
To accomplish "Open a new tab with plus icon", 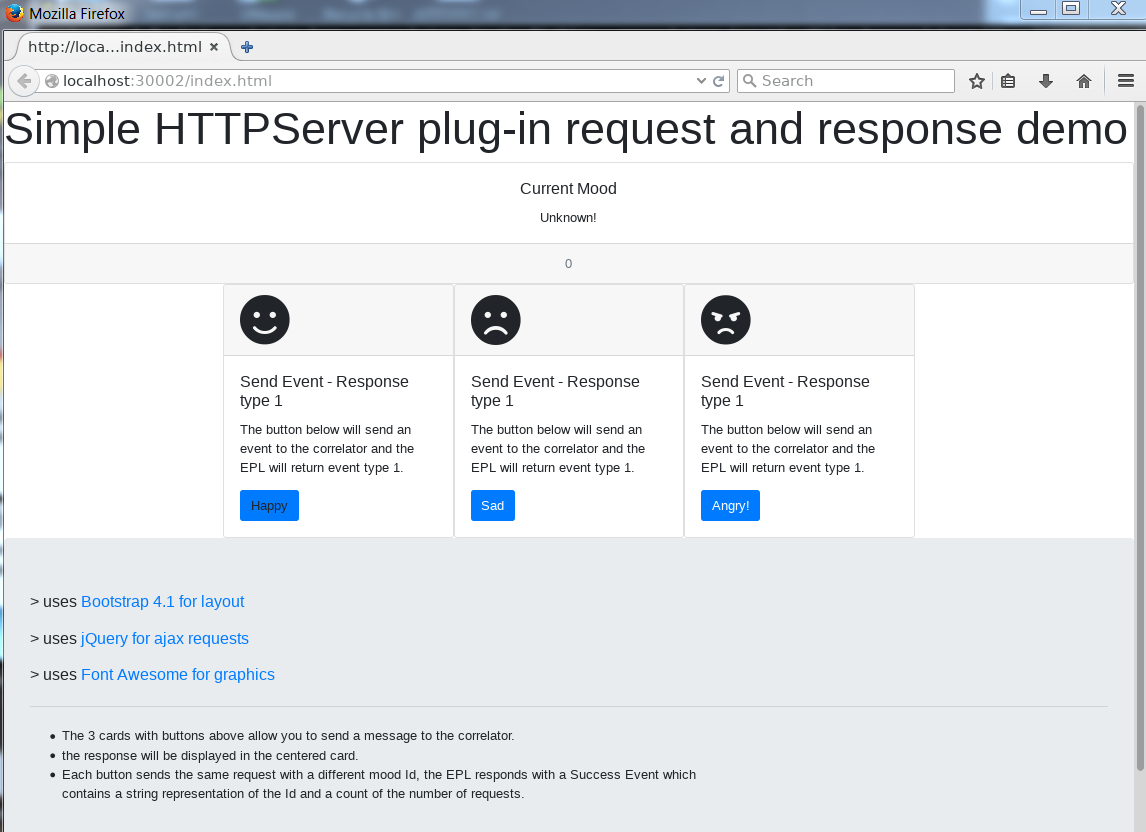I will [247, 47].
